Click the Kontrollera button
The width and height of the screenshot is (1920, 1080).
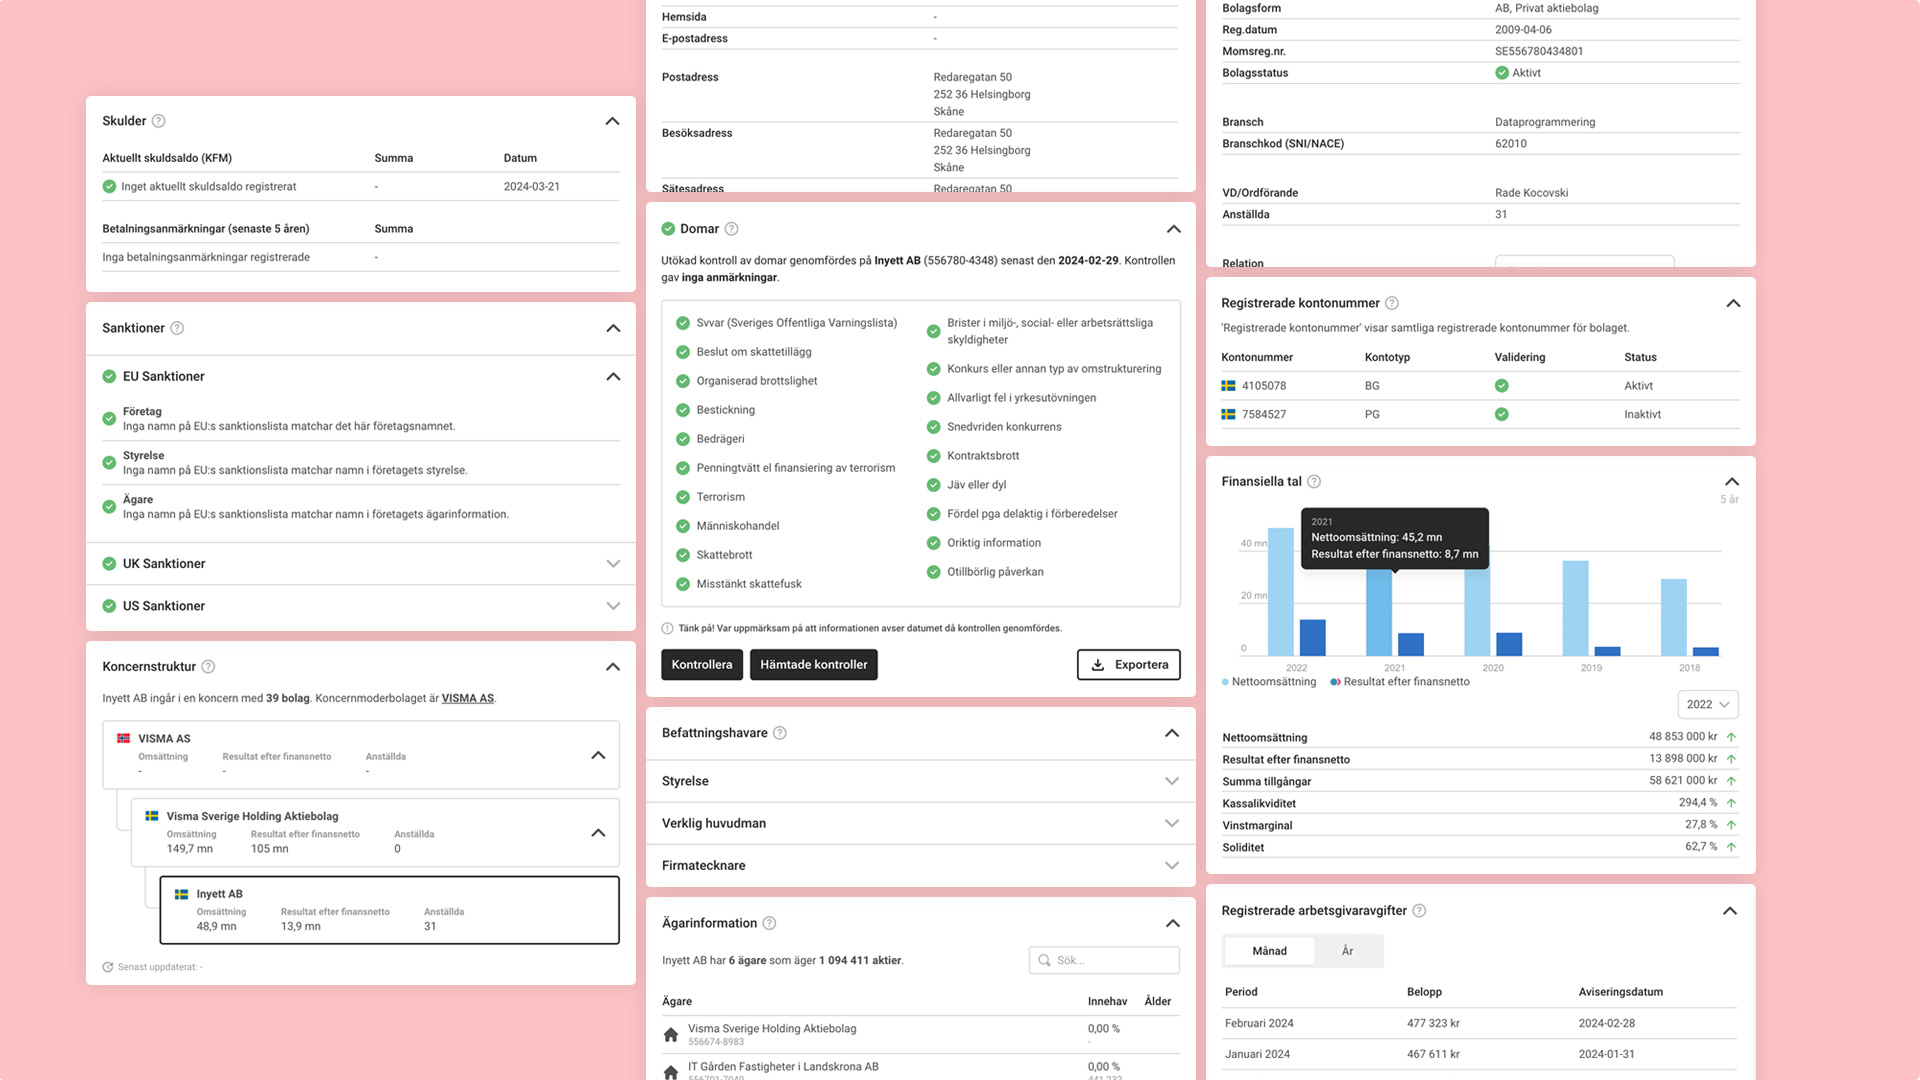coord(701,665)
